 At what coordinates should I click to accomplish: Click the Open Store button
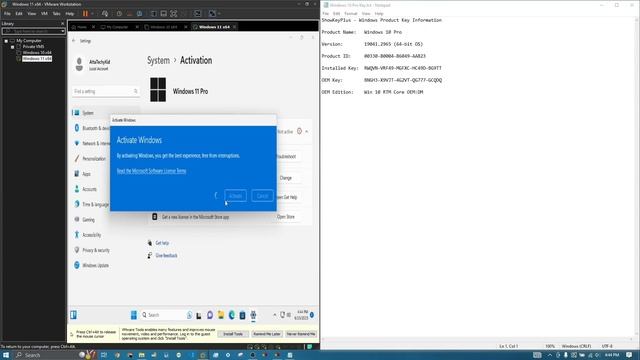286,217
